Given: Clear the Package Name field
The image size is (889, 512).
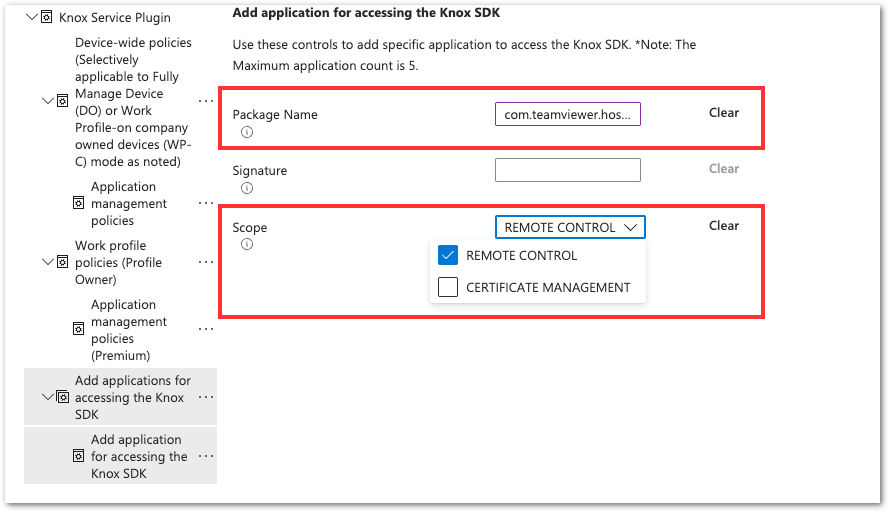Looking at the screenshot, I should 723,113.
